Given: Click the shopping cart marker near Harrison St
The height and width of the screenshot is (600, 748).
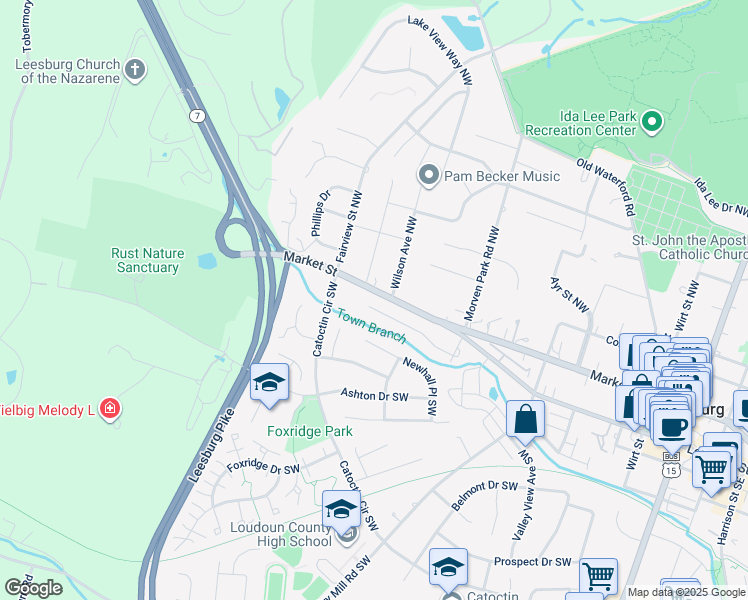Looking at the screenshot, I should pos(711,472).
